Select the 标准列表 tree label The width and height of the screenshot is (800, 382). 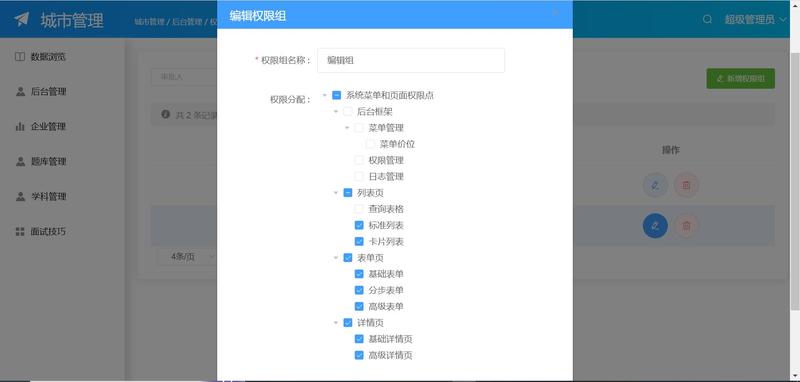(x=386, y=225)
